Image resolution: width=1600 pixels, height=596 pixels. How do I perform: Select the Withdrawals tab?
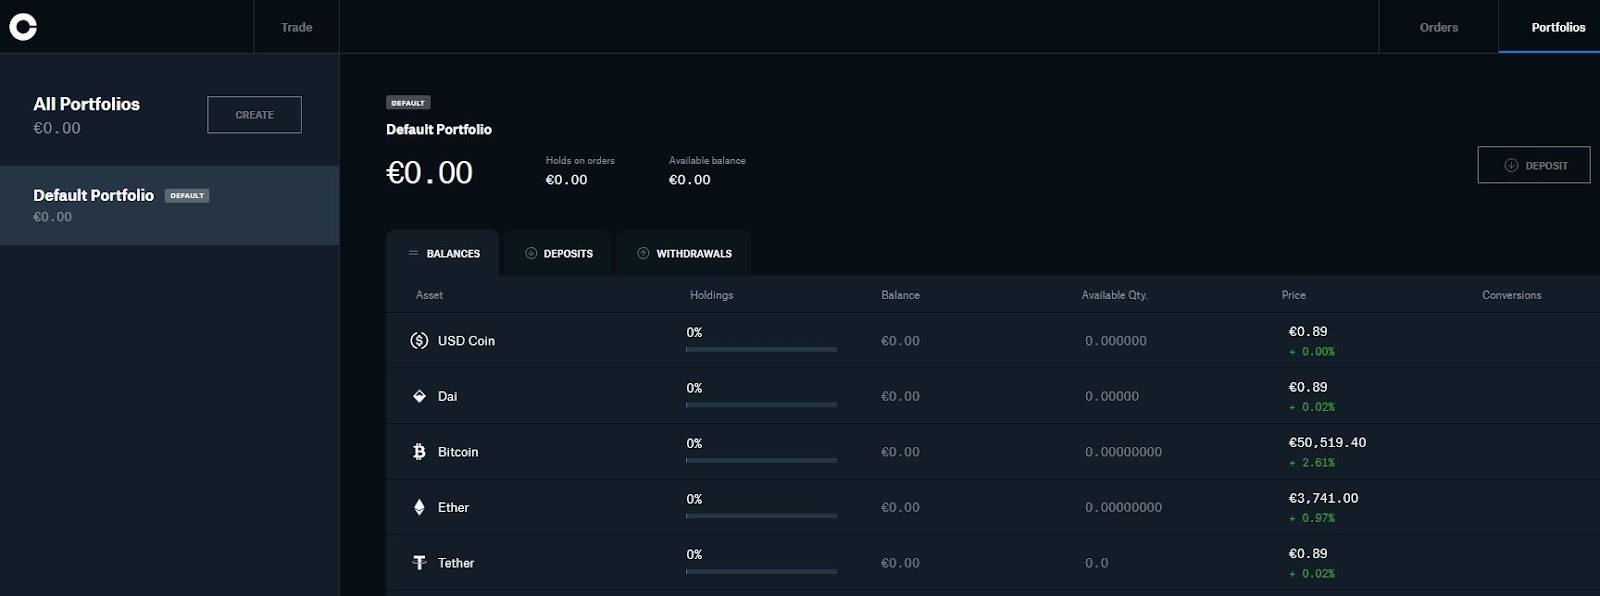pos(684,254)
